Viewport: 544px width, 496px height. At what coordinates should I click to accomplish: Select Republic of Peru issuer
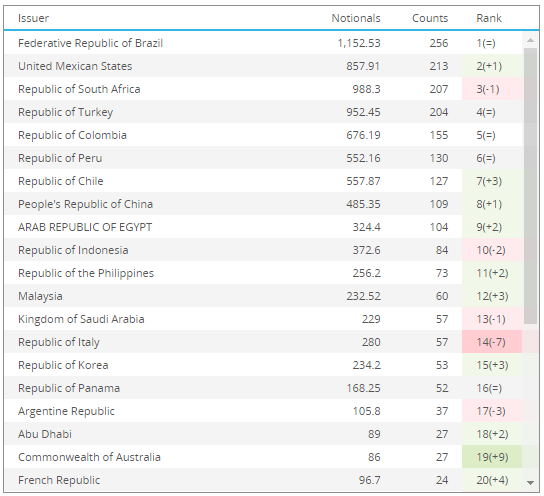click(60, 158)
